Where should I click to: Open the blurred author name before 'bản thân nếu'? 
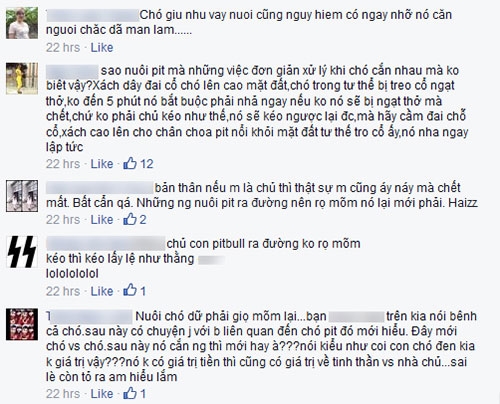[x=100, y=188]
